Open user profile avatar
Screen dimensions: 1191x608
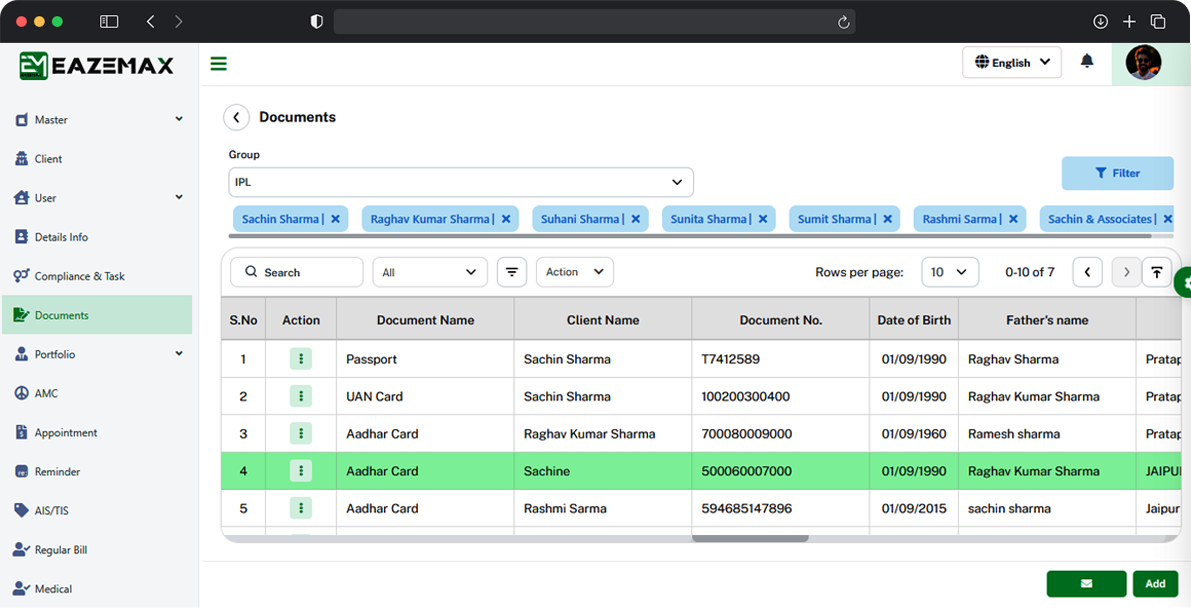(1143, 62)
